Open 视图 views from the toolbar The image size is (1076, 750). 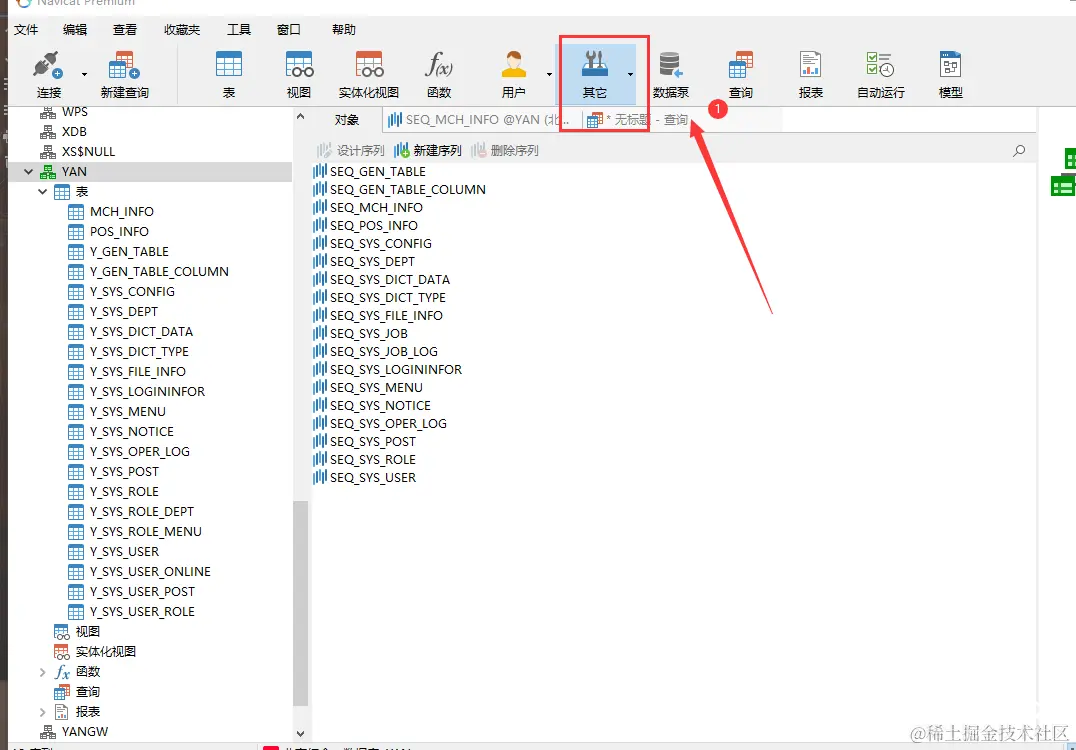pos(299,73)
